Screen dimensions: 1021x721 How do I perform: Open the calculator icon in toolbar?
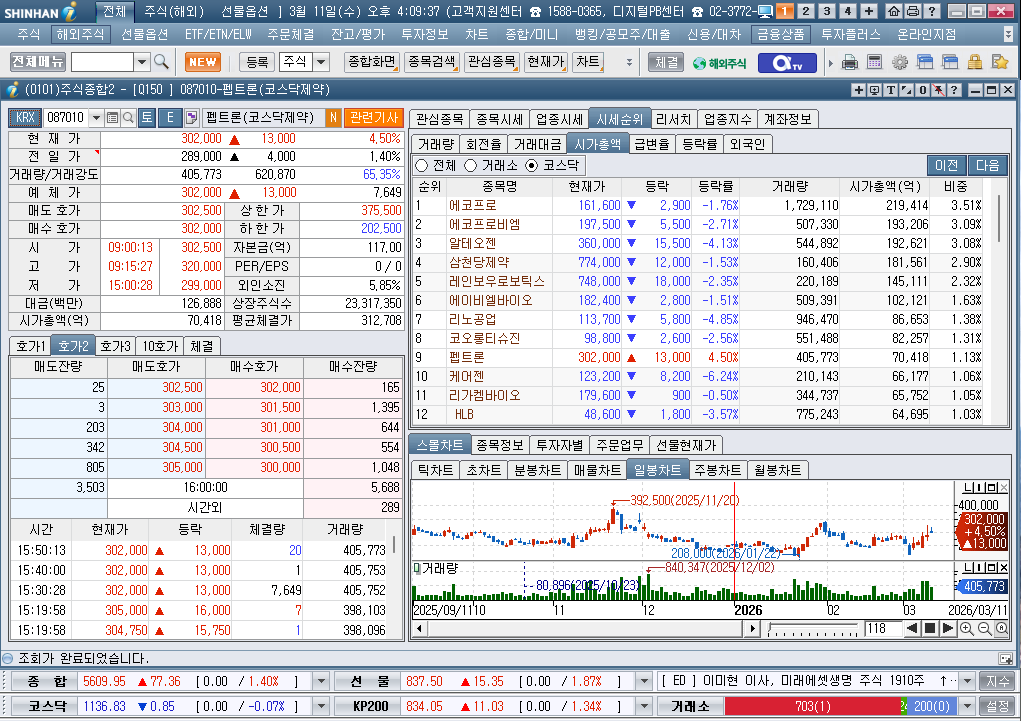tap(874, 63)
